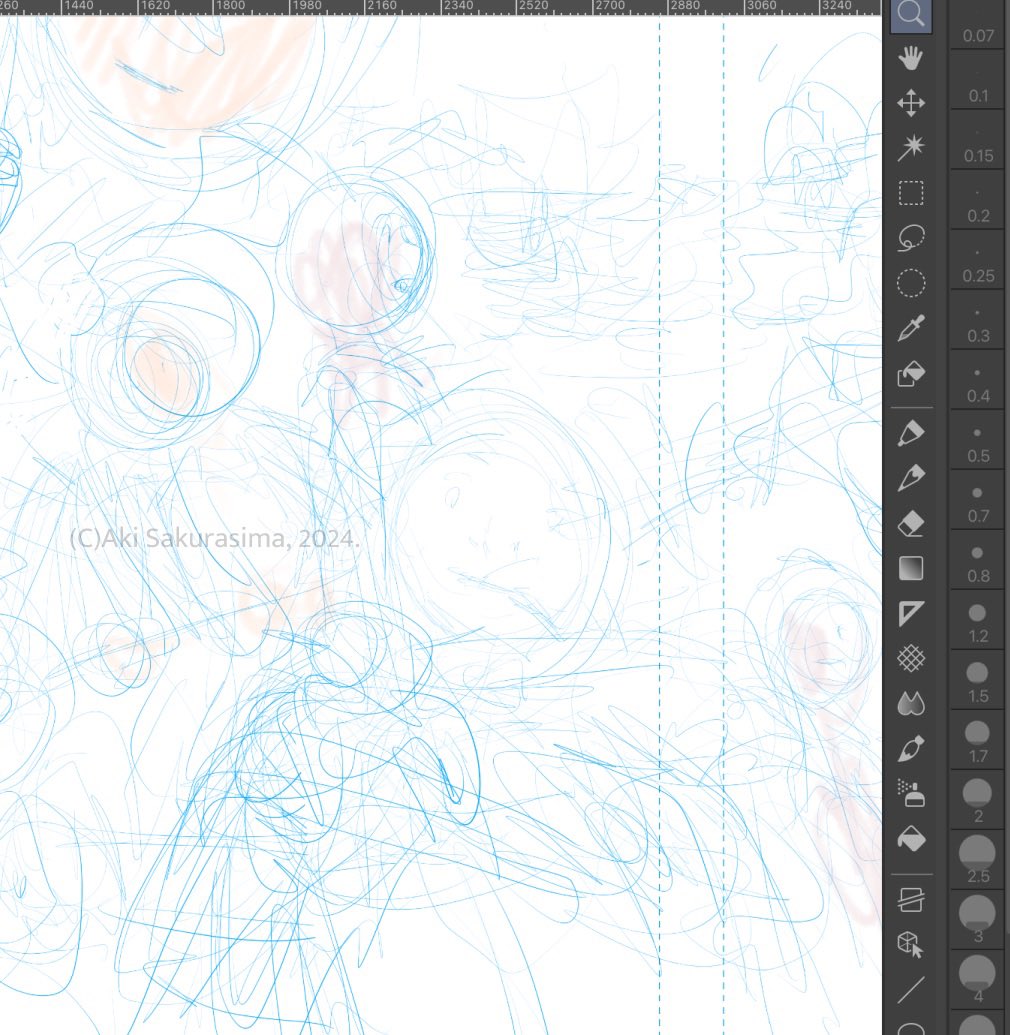Select the Ellipse selection tool

[911, 283]
